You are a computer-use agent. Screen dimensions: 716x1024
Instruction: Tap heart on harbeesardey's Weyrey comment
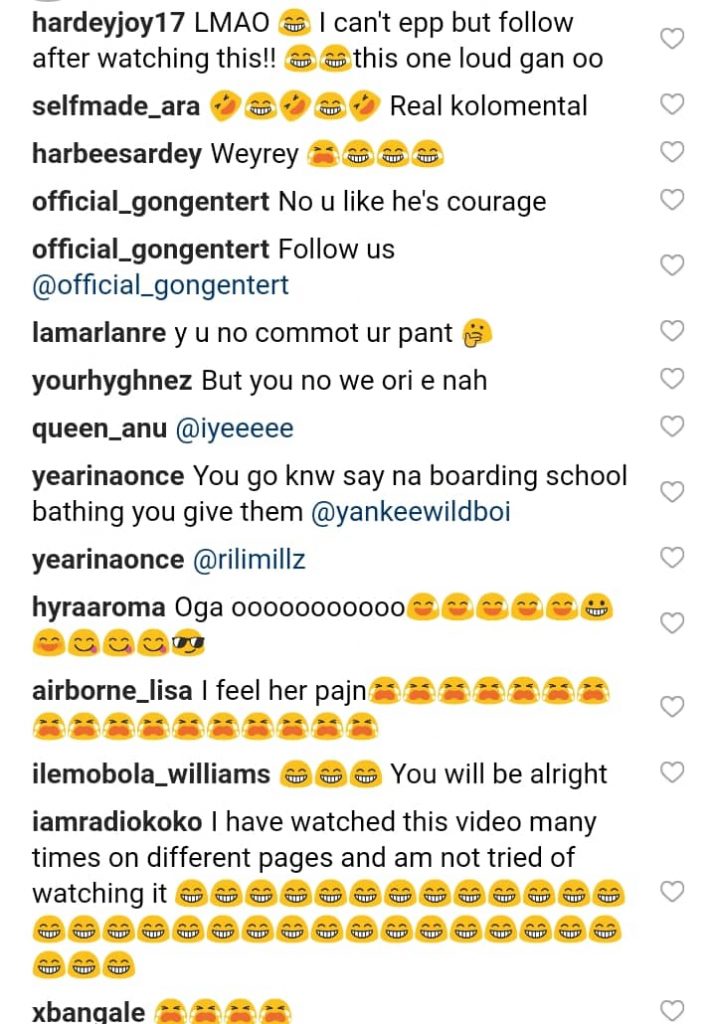[x=673, y=152]
